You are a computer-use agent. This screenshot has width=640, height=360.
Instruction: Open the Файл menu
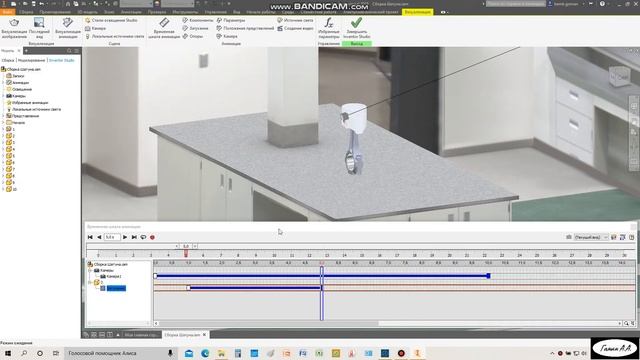pos(7,12)
